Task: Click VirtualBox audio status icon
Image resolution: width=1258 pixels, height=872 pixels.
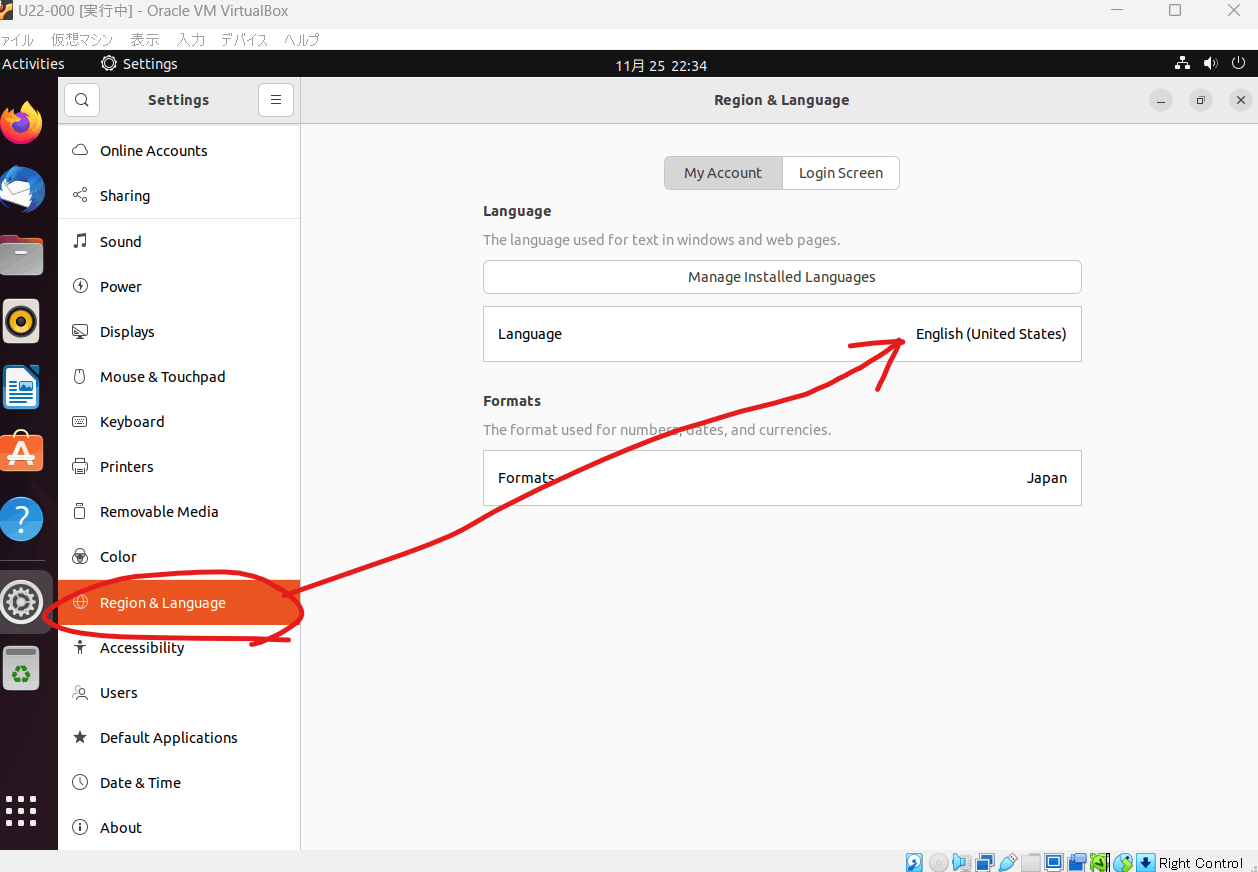Action: point(961,862)
